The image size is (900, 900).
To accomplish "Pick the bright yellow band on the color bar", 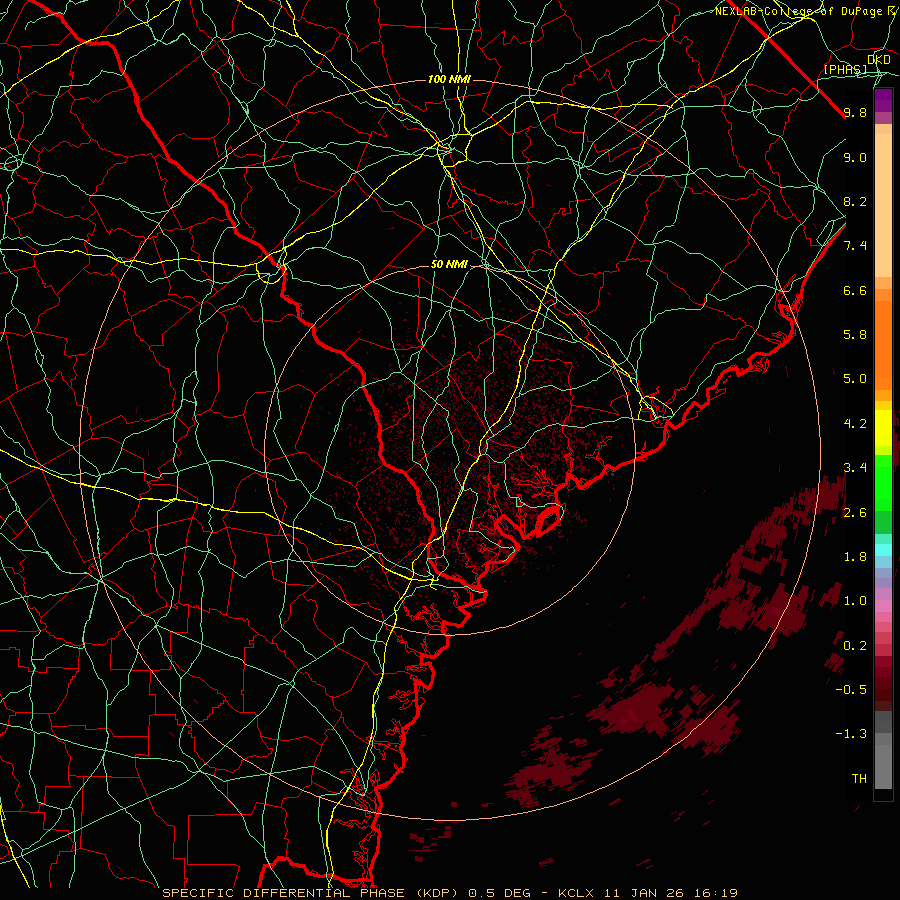I will click(x=883, y=428).
